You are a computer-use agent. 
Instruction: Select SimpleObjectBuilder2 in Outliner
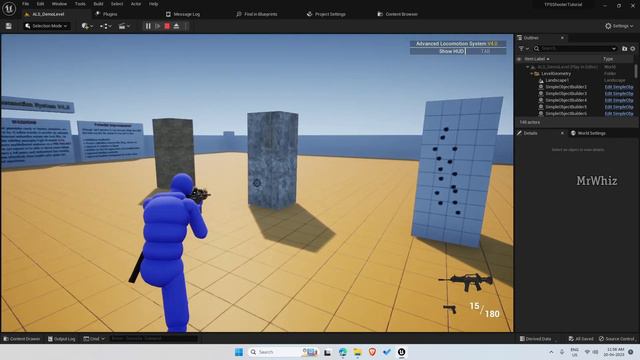tap(566, 87)
